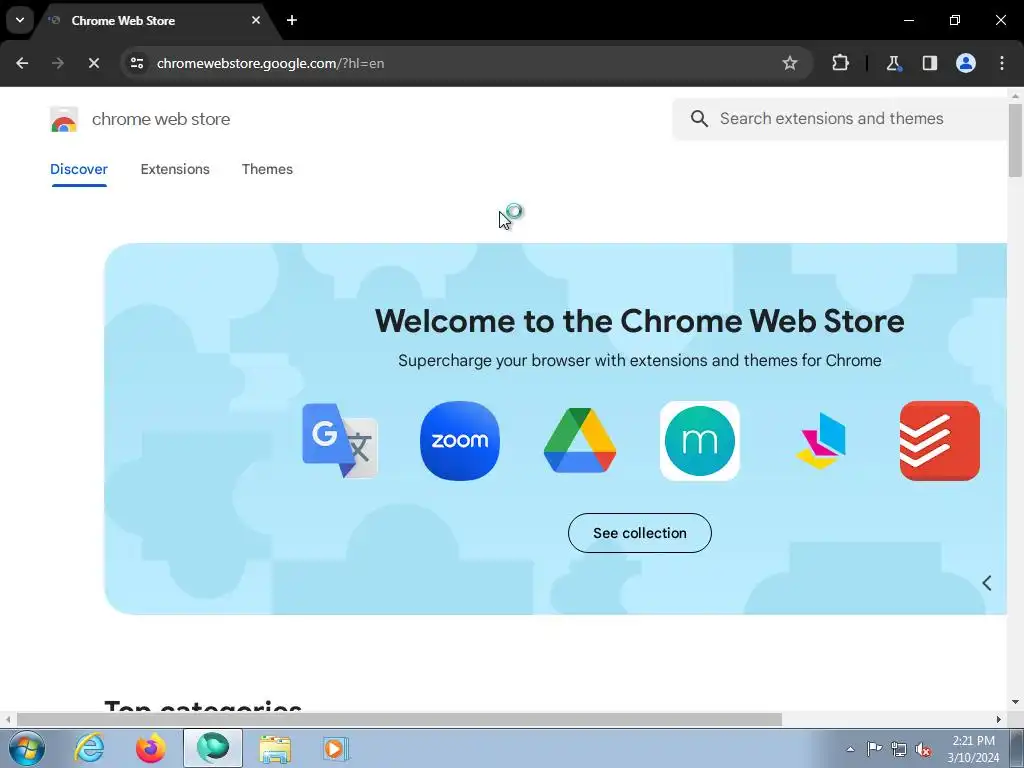Click the Chrome Web Store logo
The height and width of the screenshot is (768, 1024).
(64, 120)
